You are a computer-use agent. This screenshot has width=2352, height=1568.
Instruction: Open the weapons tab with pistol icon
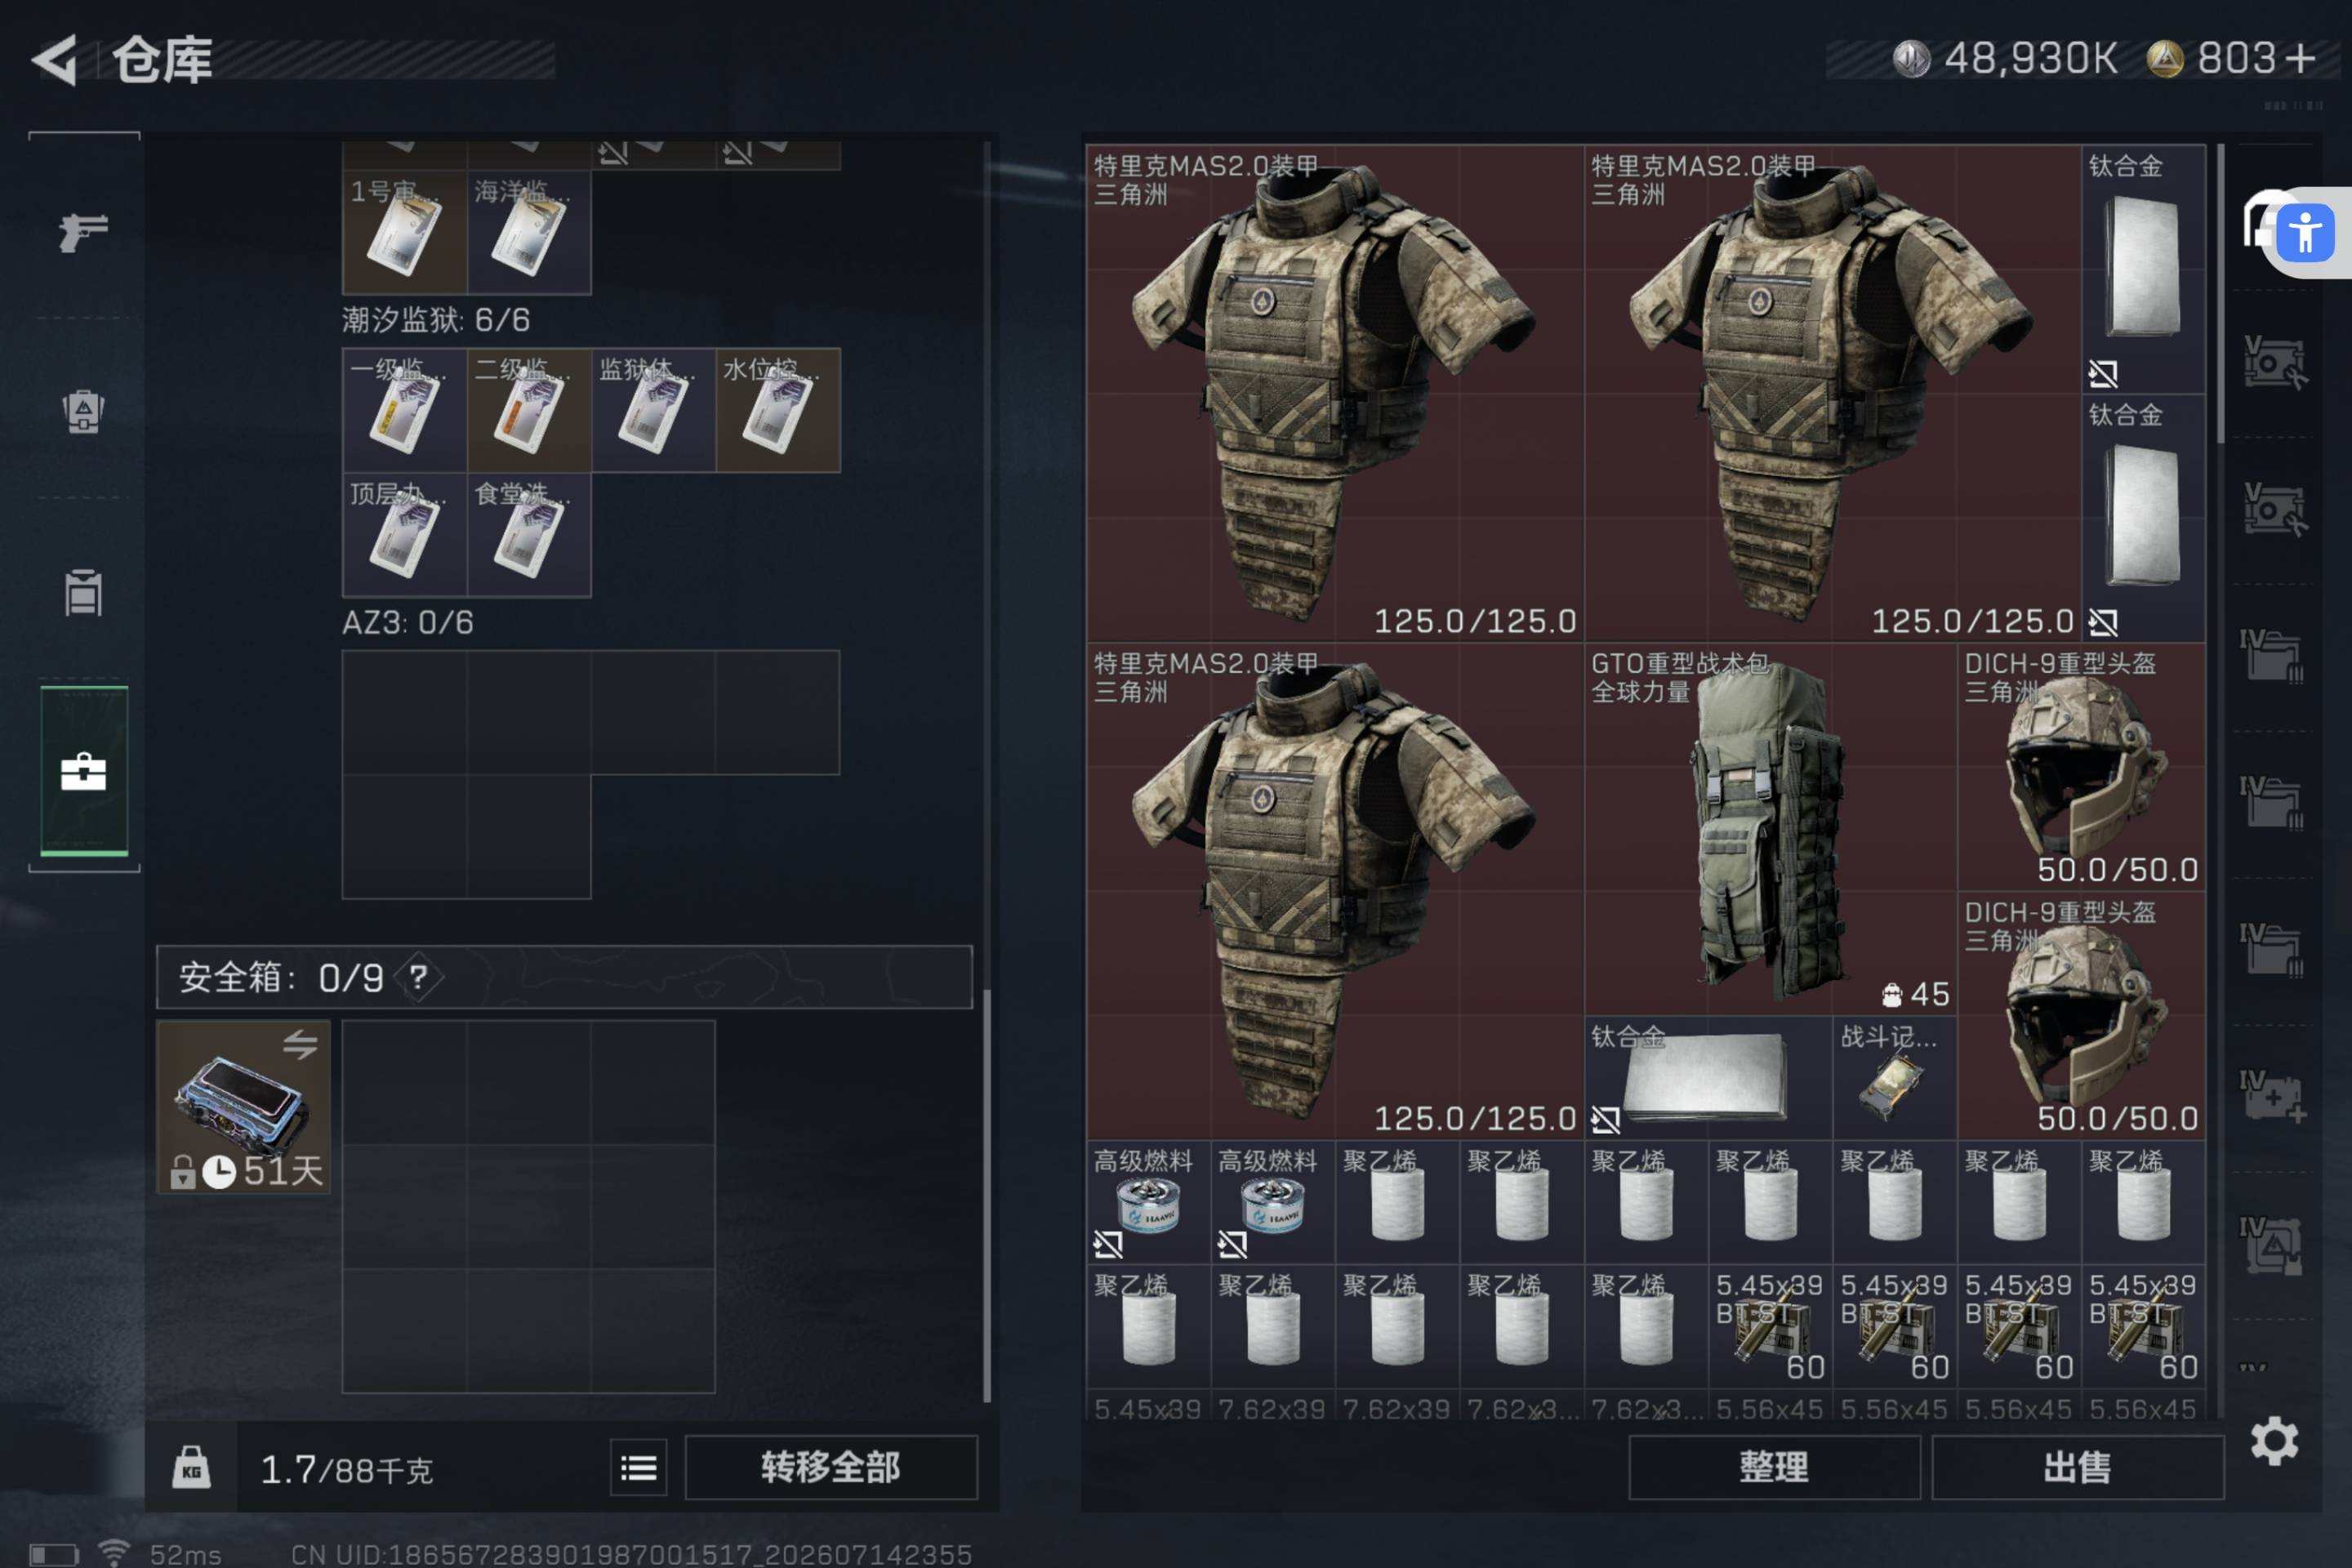84,232
